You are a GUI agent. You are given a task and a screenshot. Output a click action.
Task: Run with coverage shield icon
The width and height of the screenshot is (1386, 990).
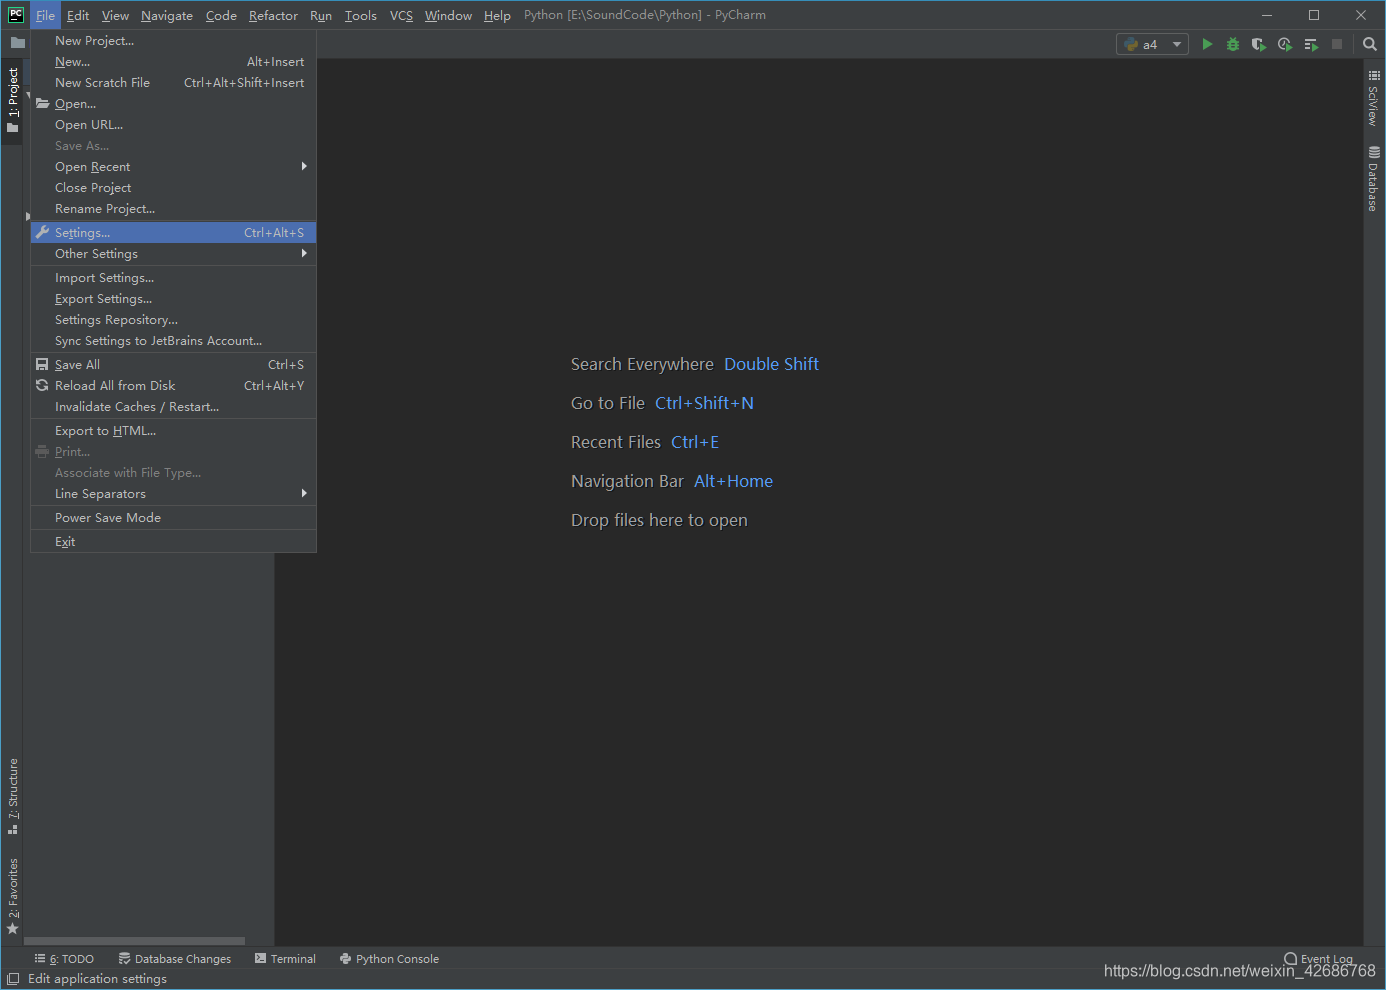pyautogui.click(x=1259, y=44)
